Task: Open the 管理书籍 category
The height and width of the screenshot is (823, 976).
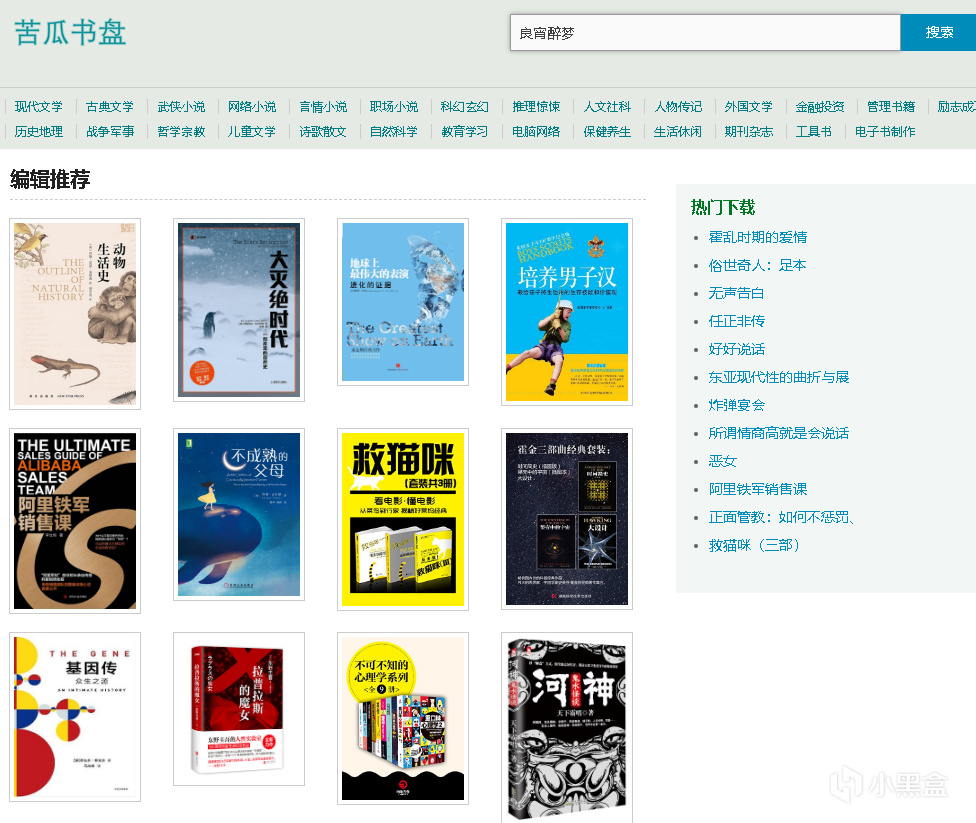Action: tap(891, 106)
